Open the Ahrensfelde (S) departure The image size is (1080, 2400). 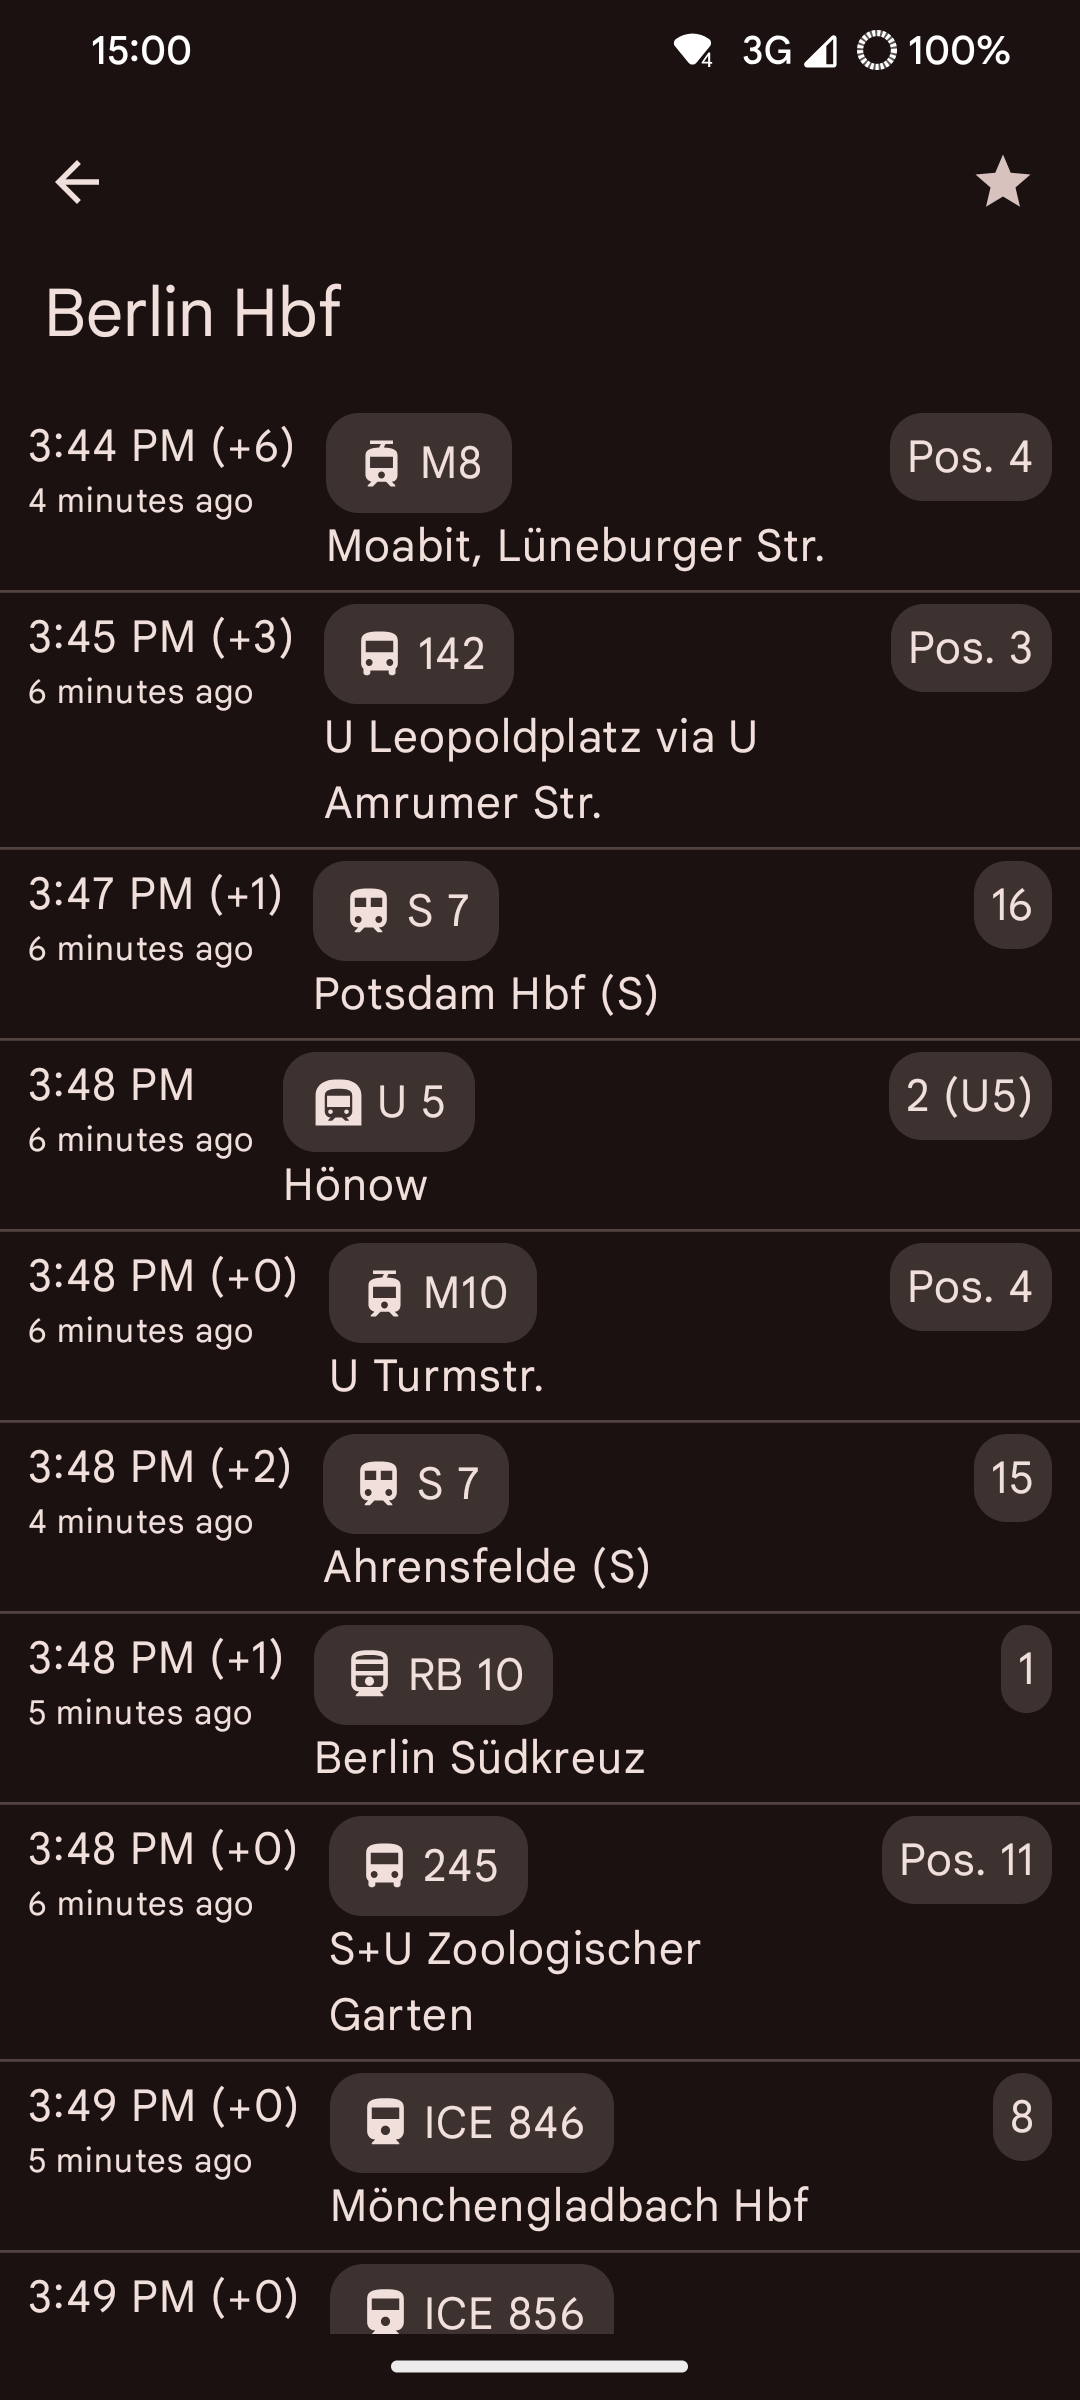click(487, 1567)
